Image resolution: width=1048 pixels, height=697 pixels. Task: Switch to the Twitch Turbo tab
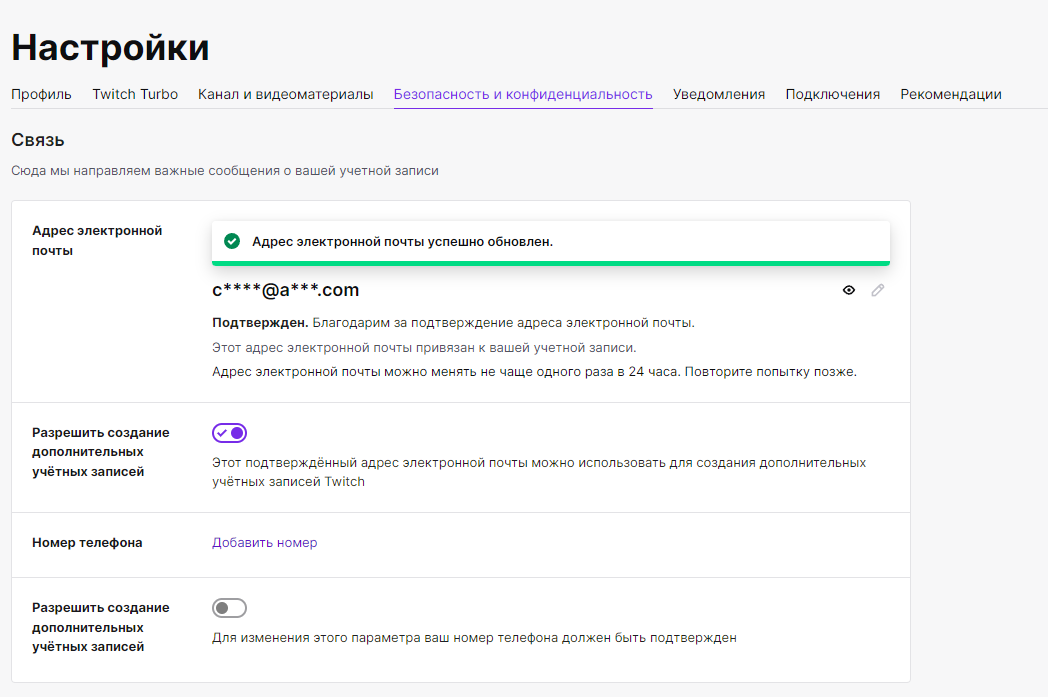click(x=135, y=94)
